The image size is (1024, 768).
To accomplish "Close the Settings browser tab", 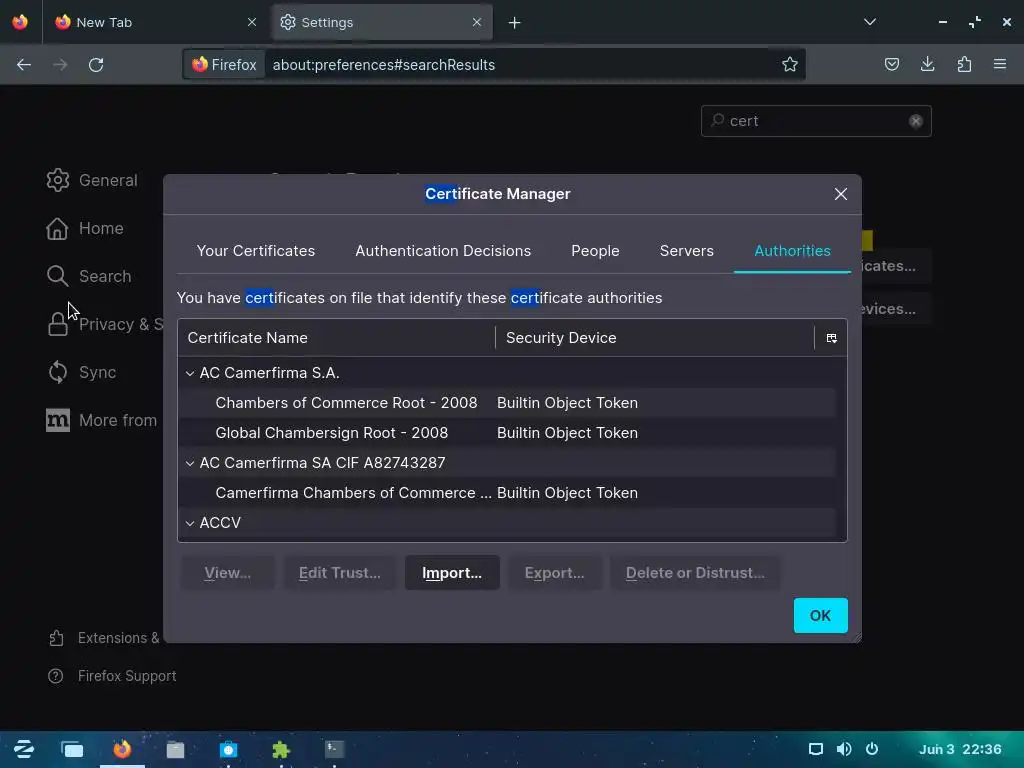I will point(477,22).
